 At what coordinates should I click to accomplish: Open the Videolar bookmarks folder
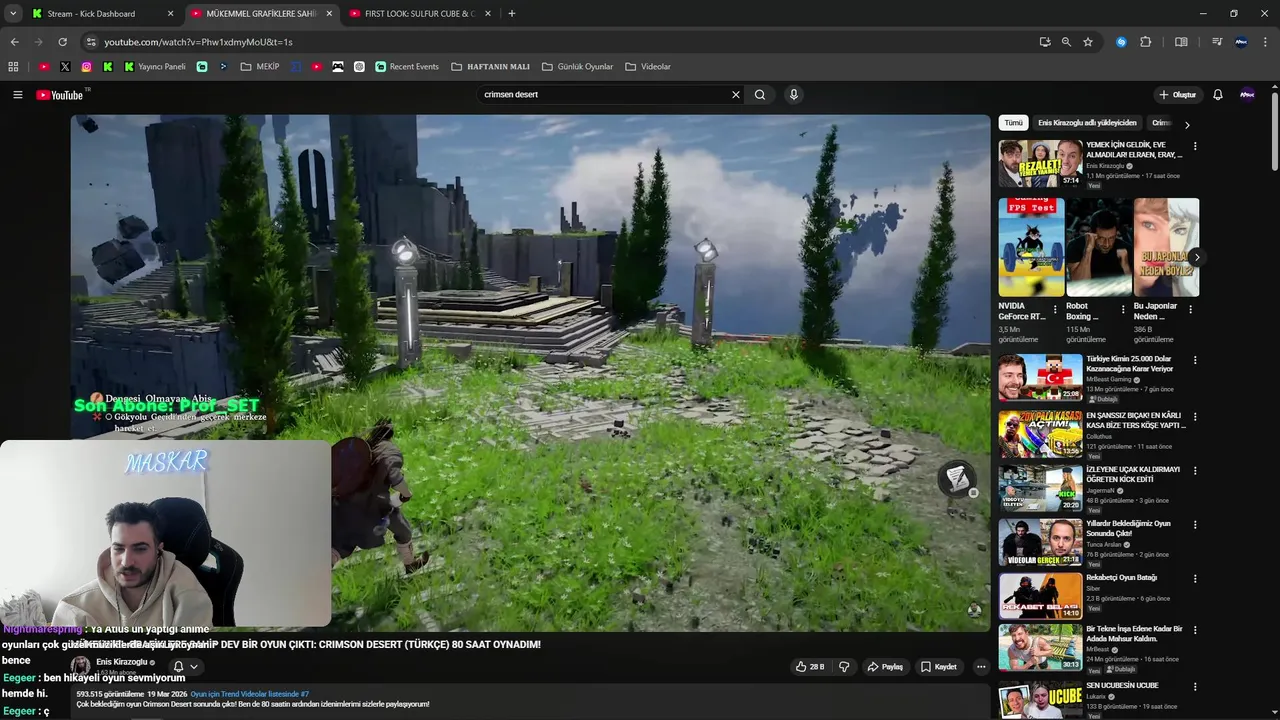tap(648, 67)
